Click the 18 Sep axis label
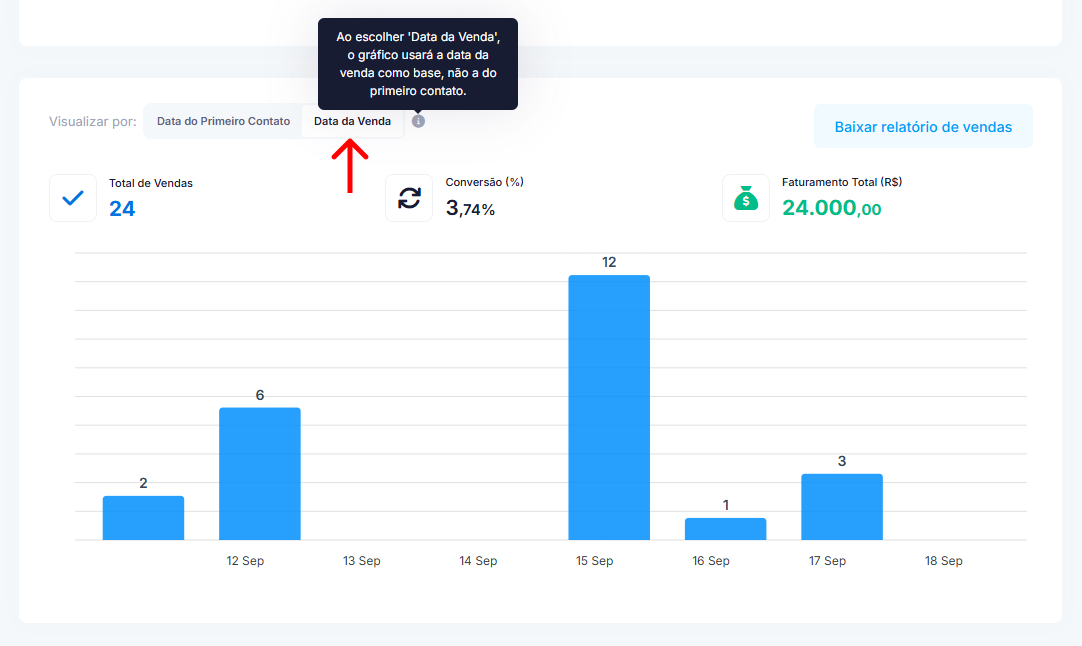The height and width of the screenshot is (646, 1082). click(943, 561)
